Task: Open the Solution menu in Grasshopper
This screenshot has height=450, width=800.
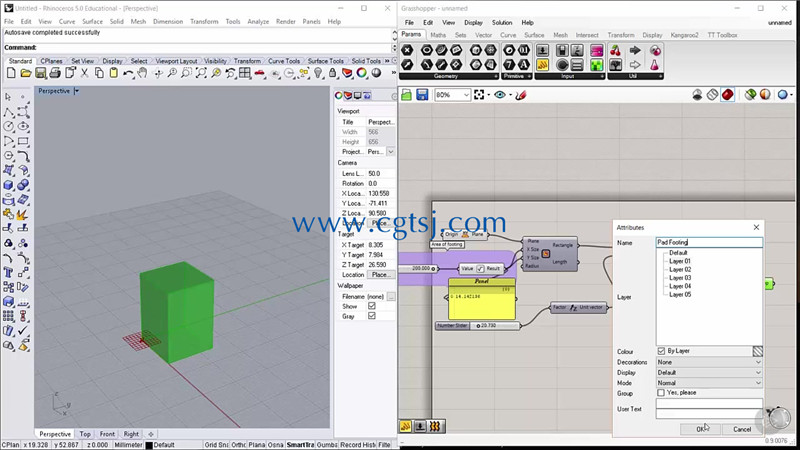Action: [502, 22]
